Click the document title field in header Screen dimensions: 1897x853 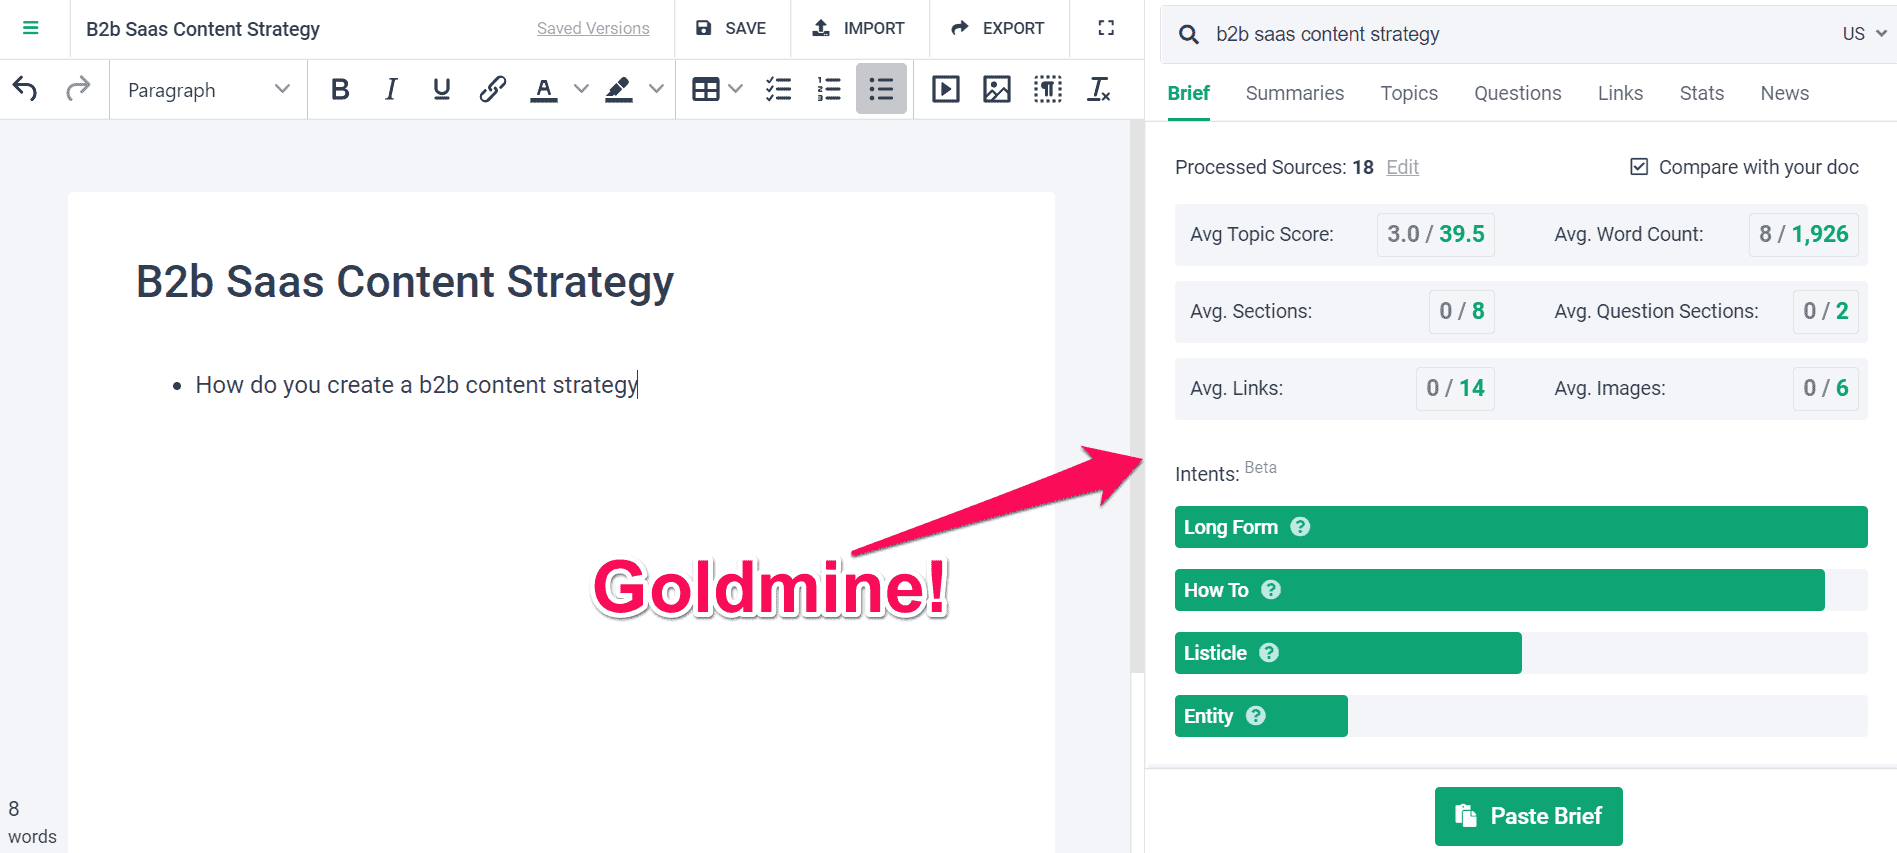point(203,29)
